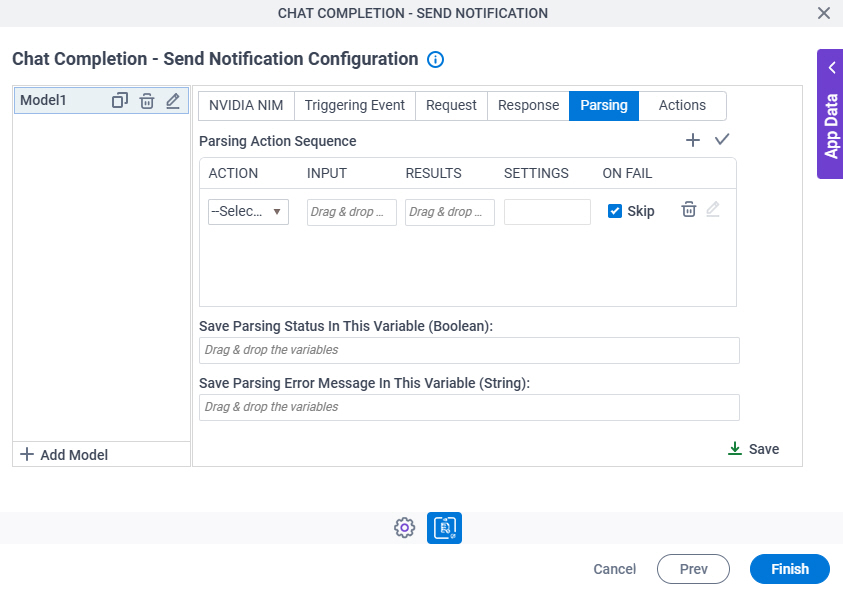The image size is (843, 592).
Task: Expand the App Data side panel
Action: click(831, 114)
